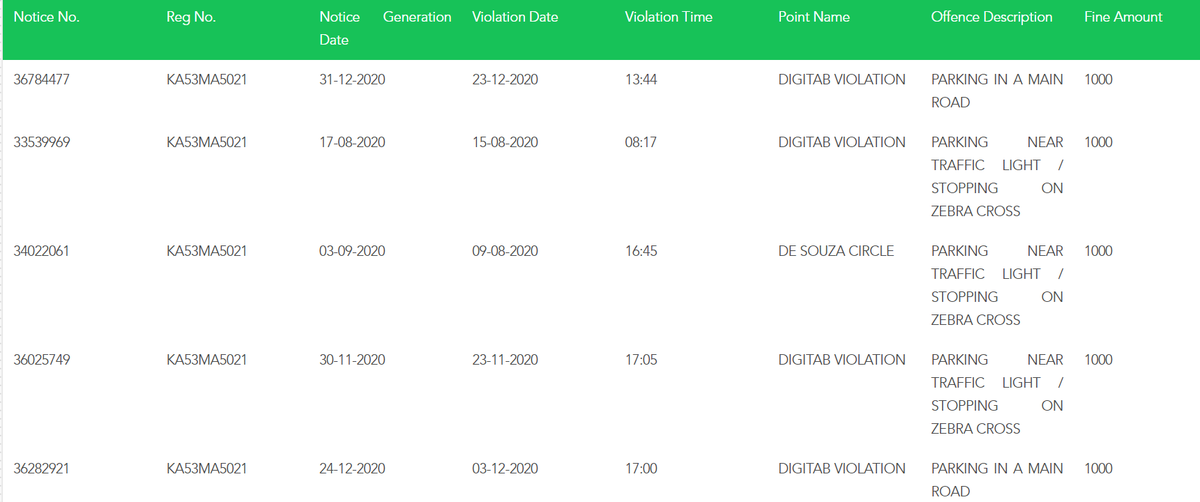Select violation date 23-12-2020
1200x502 pixels.
(x=505, y=79)
